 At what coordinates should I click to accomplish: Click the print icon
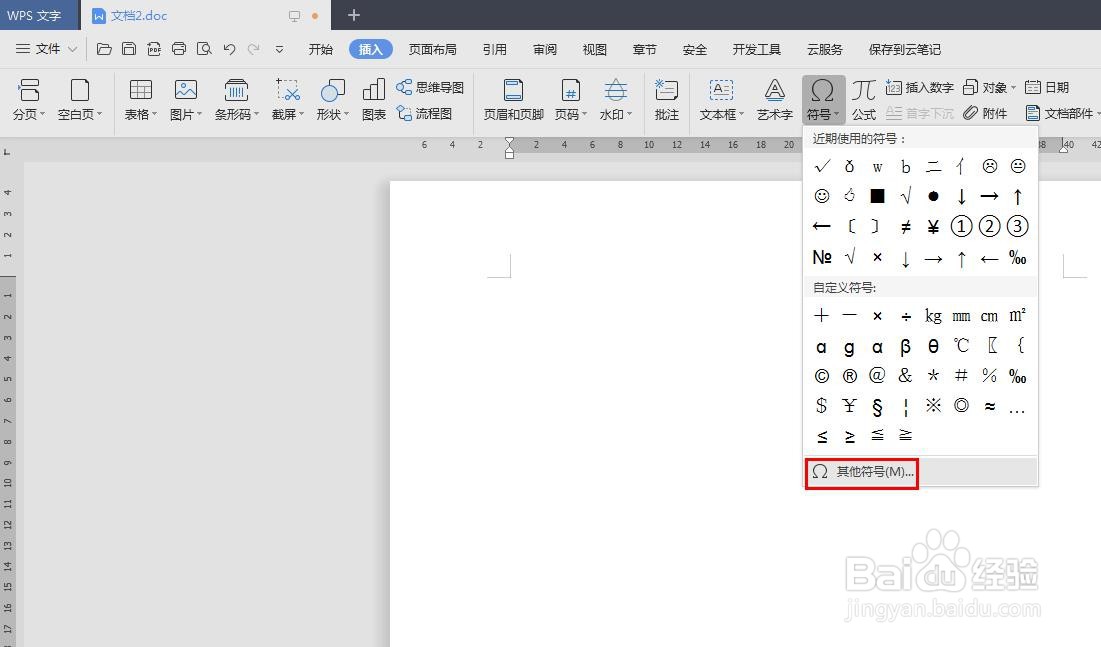pos(179,49)
